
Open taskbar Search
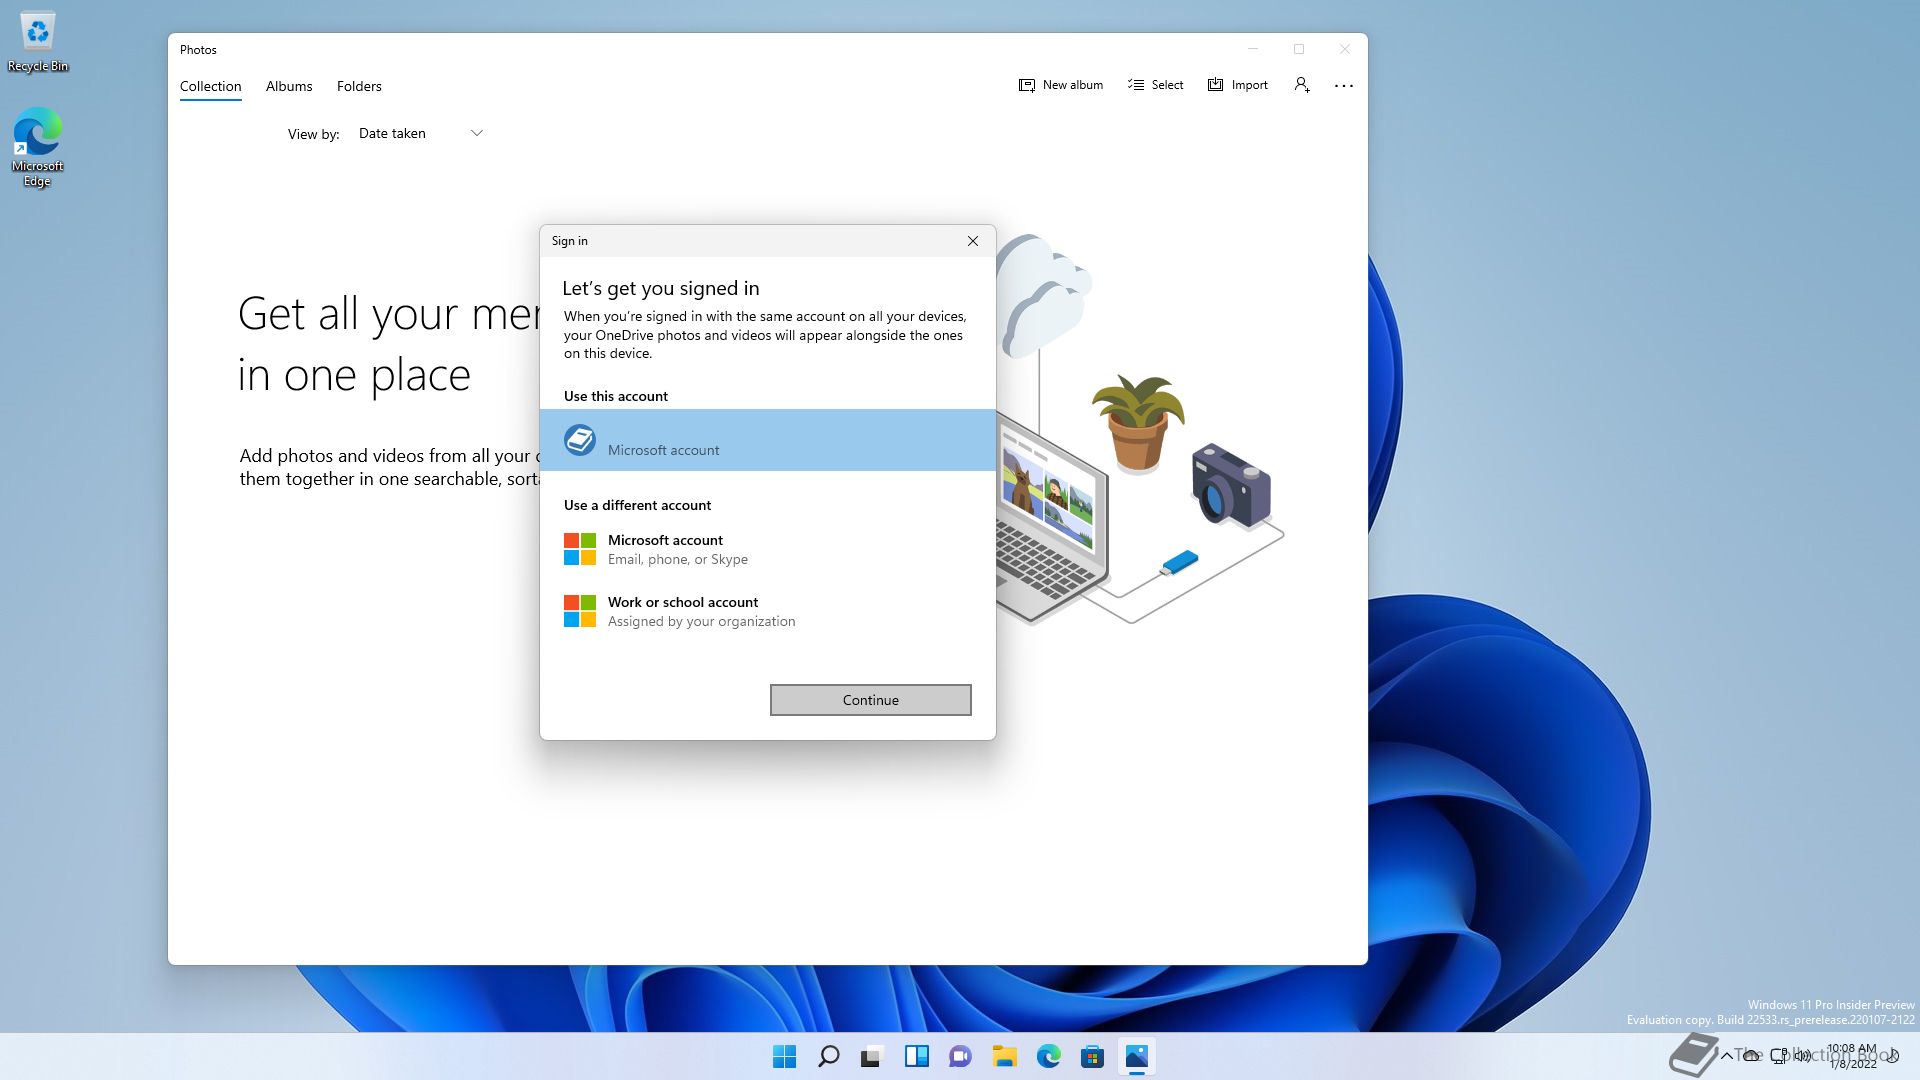pos(829,1056)
